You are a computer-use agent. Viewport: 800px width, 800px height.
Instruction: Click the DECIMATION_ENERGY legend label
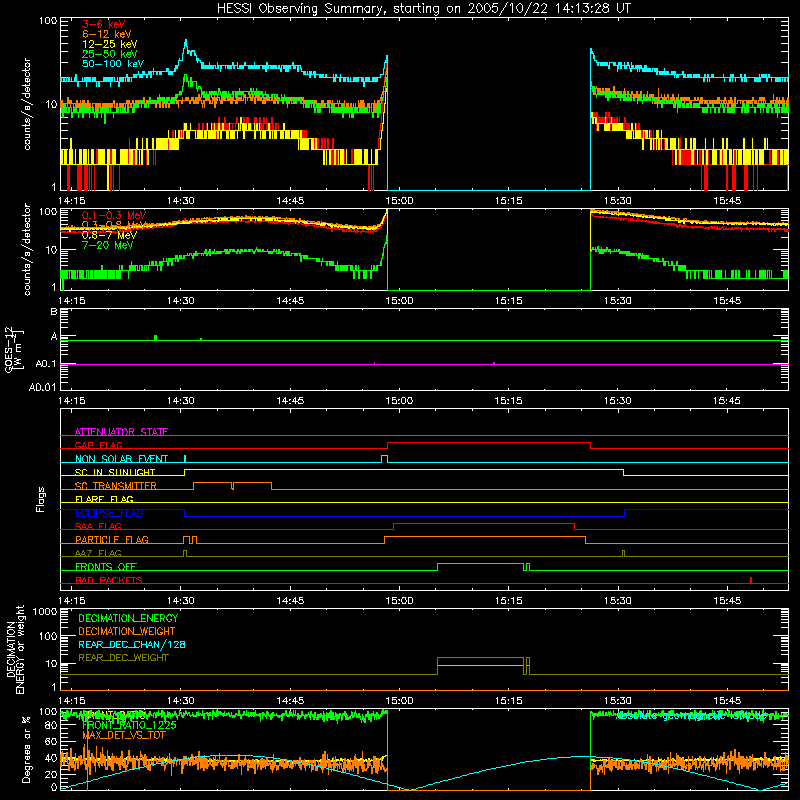[x=128, y=618]
